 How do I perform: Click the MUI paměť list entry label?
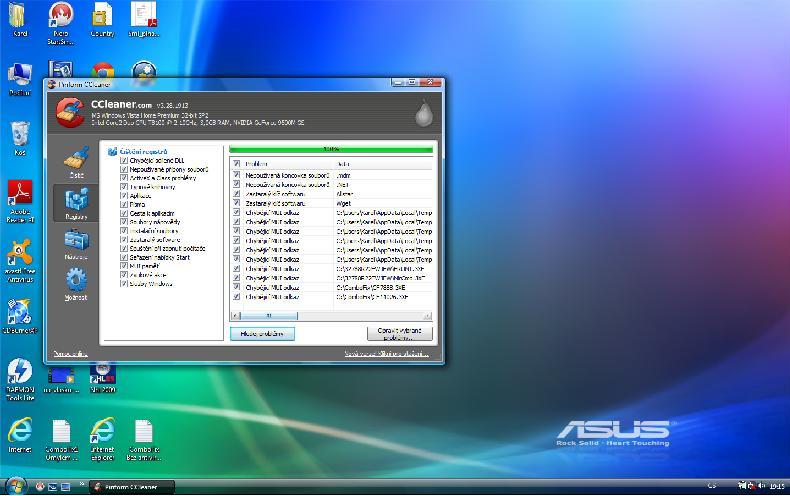tap(145, 266)
